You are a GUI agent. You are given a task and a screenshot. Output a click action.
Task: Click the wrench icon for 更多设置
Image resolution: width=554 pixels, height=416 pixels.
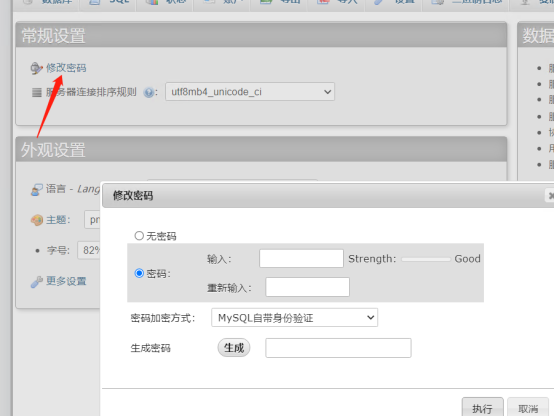point(36,282)
